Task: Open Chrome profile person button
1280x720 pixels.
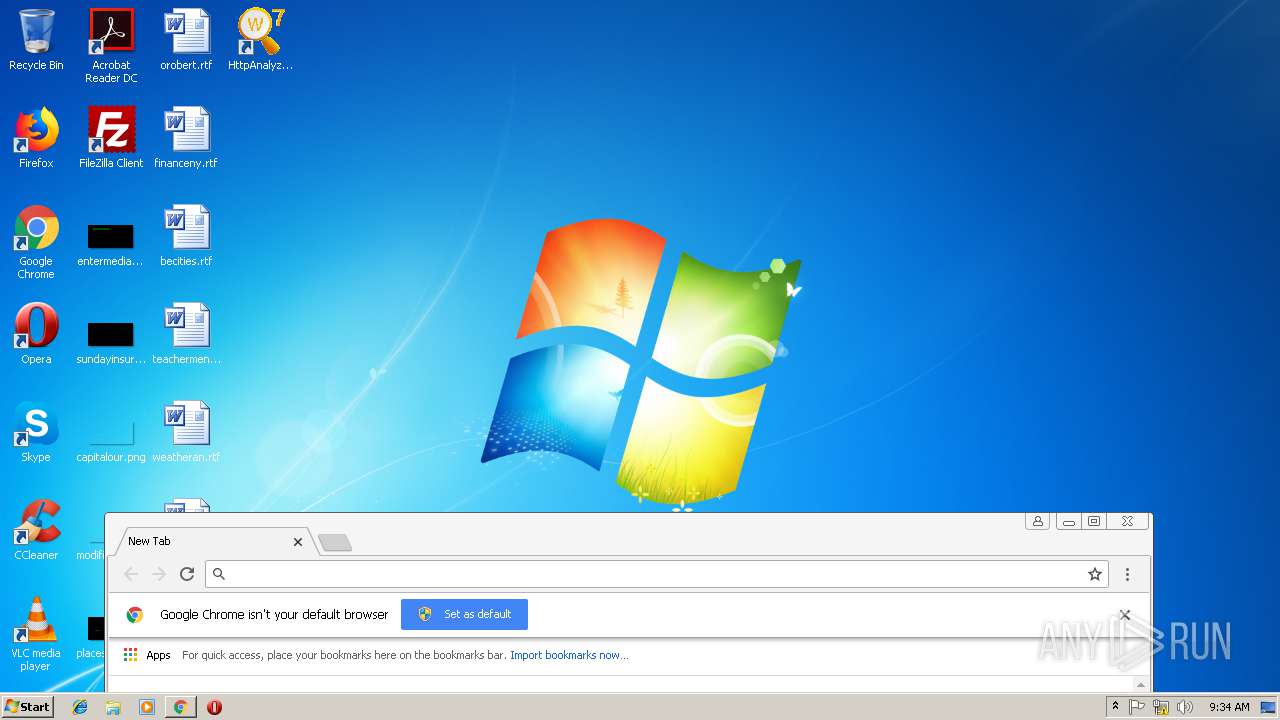Action: click(x=1038, y=521)
